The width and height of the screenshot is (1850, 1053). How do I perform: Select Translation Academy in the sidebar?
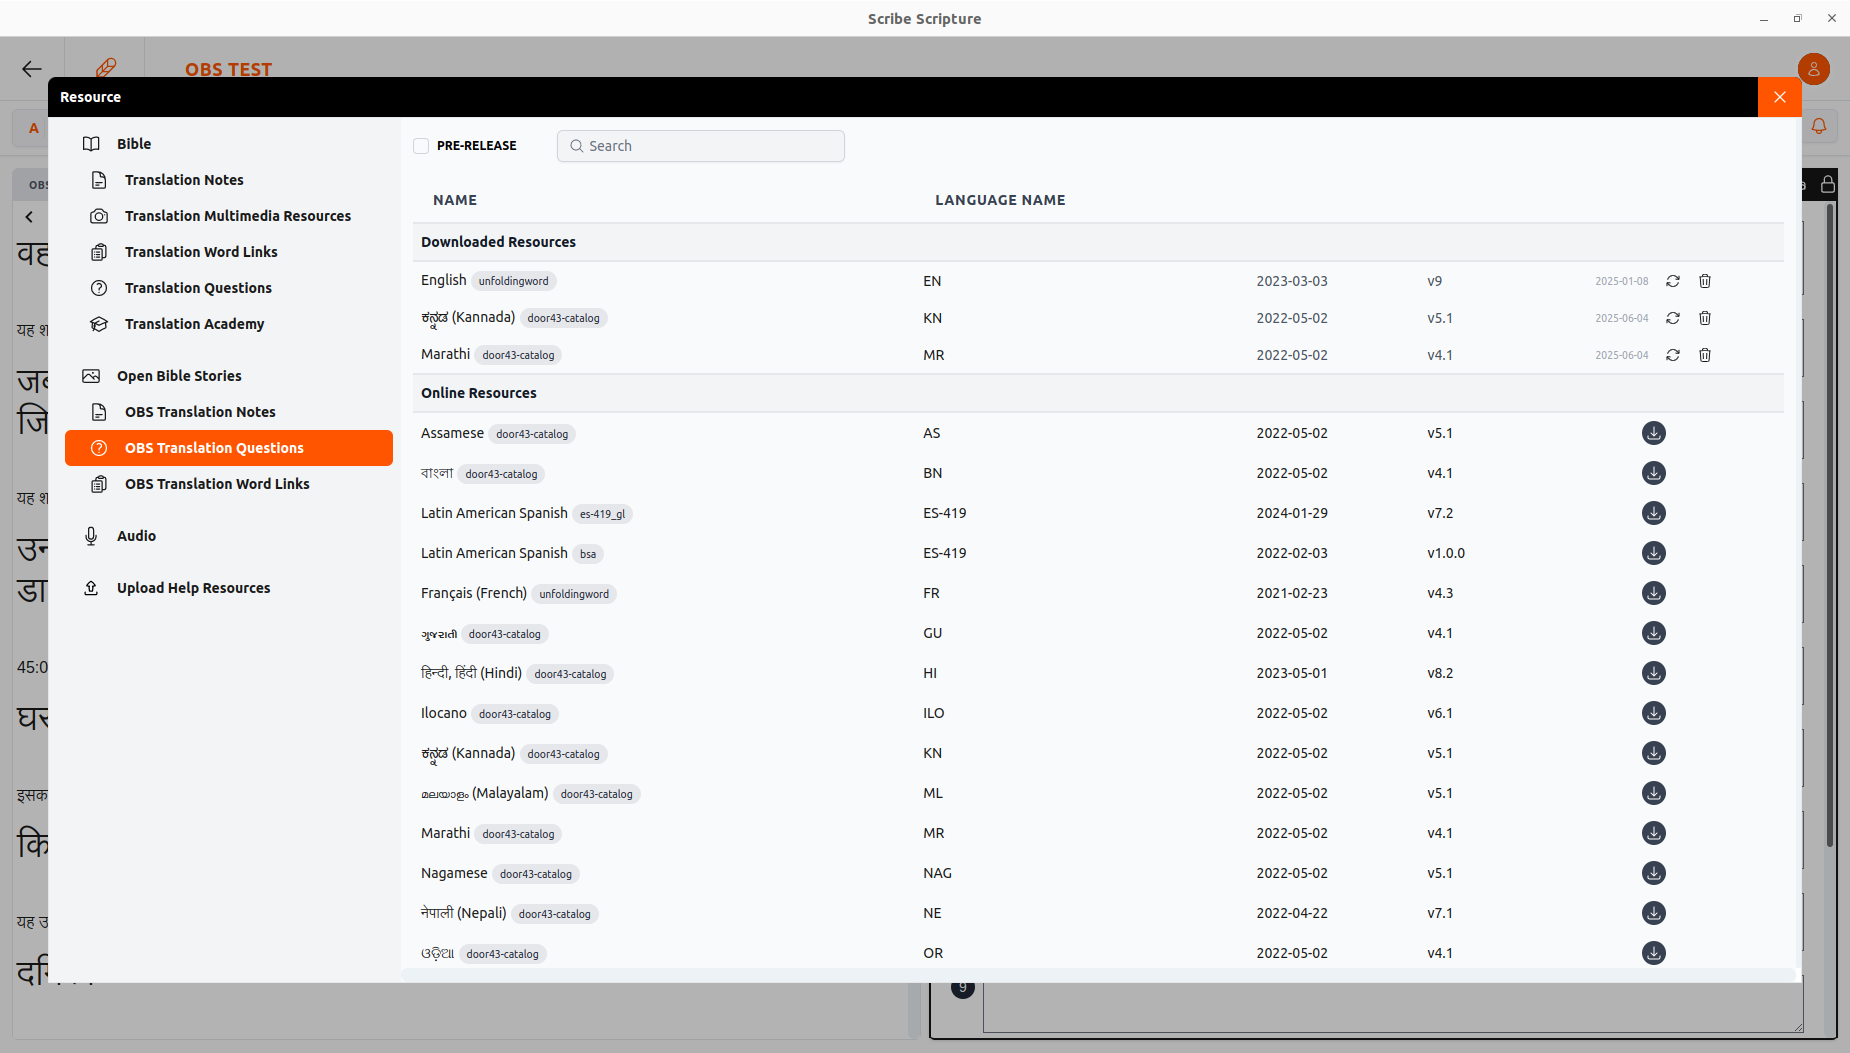(98, 323)
